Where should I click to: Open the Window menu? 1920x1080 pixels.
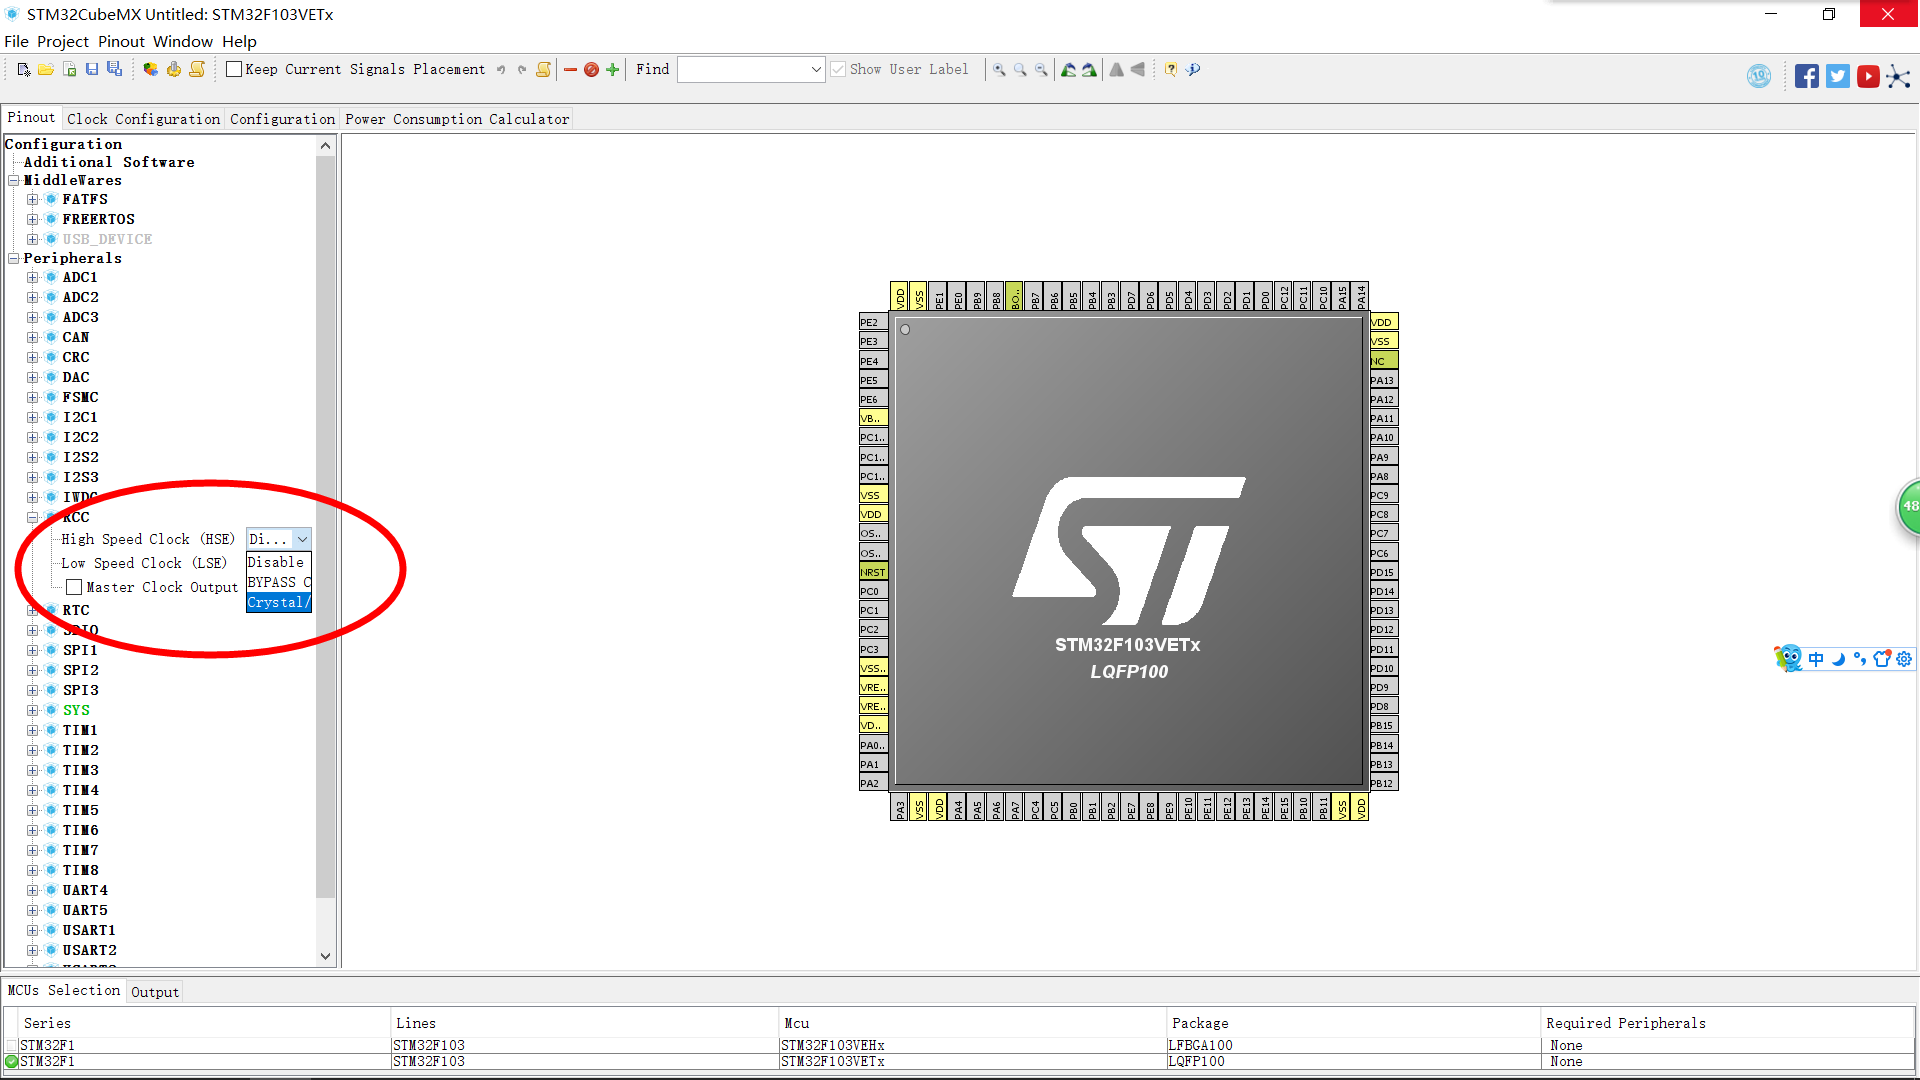[183, 42]
